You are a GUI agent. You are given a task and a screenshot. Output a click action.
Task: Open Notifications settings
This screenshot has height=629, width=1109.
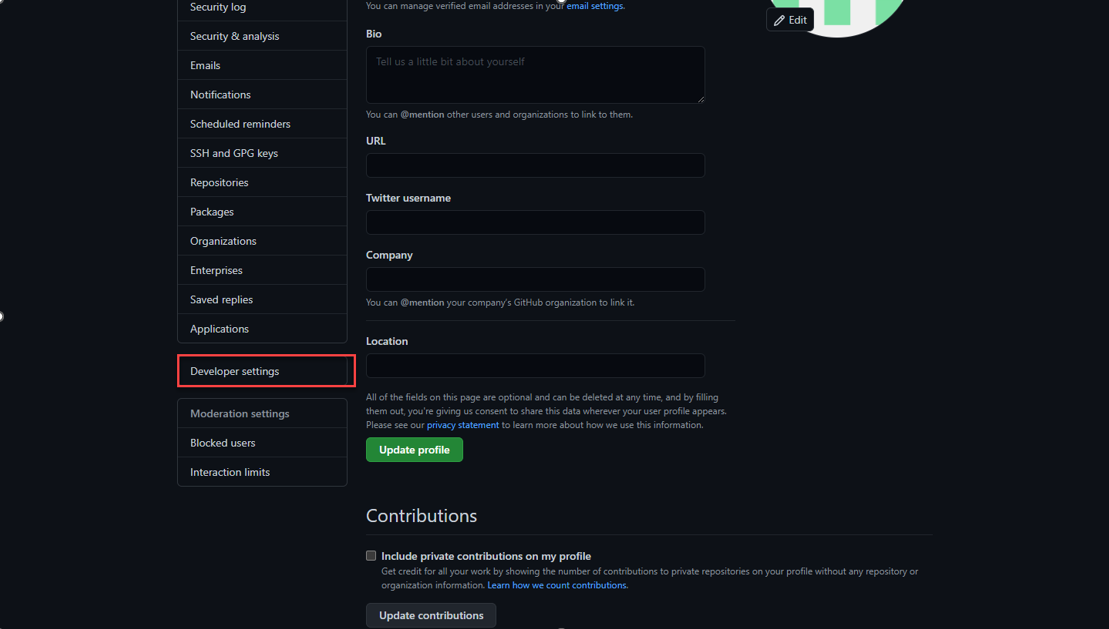[262, 94]
